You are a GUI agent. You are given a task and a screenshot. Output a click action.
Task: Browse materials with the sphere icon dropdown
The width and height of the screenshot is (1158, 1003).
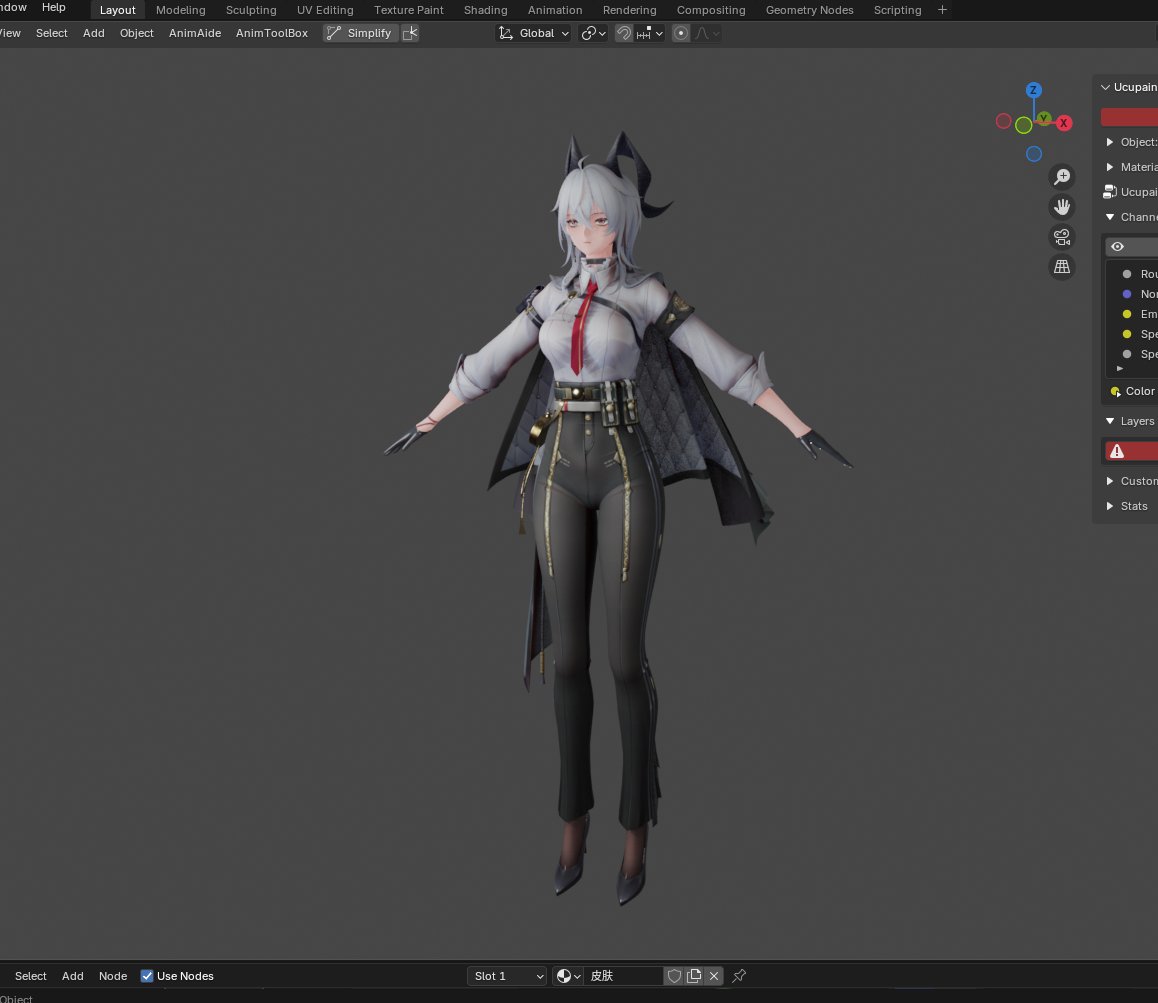pos(567,976)
